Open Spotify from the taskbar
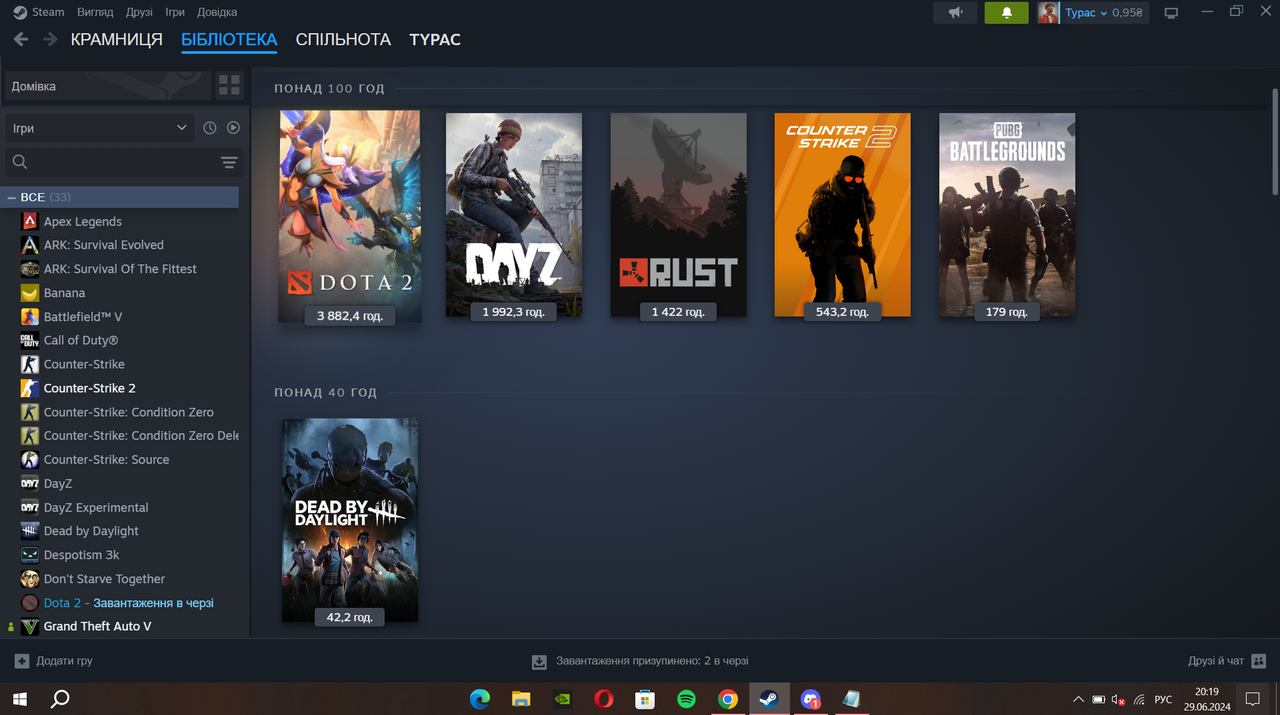Viewport: 1280px width, 715px height. (x=686, y=699)
